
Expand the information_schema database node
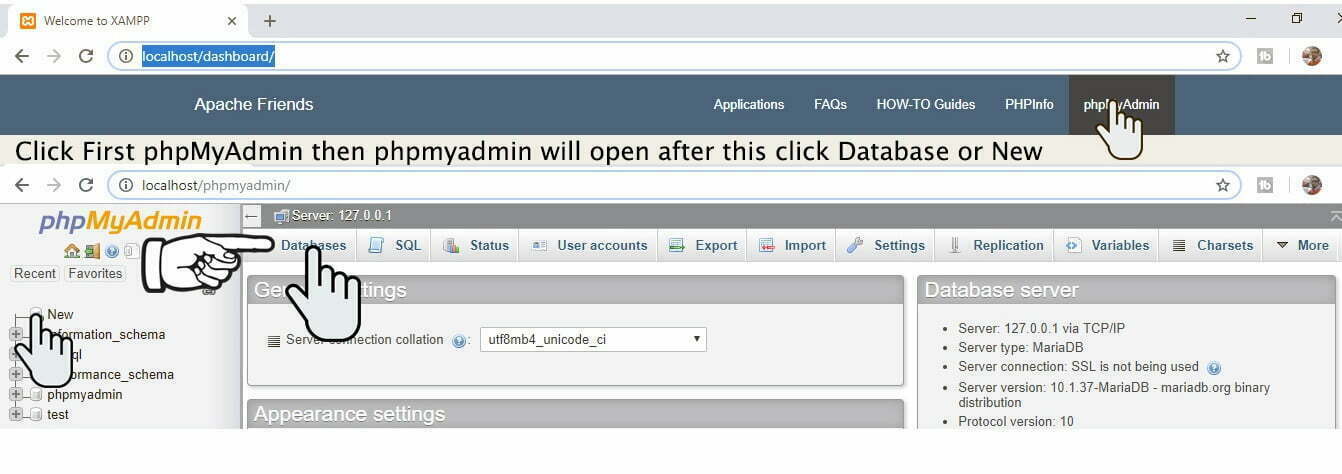point(15,334)
